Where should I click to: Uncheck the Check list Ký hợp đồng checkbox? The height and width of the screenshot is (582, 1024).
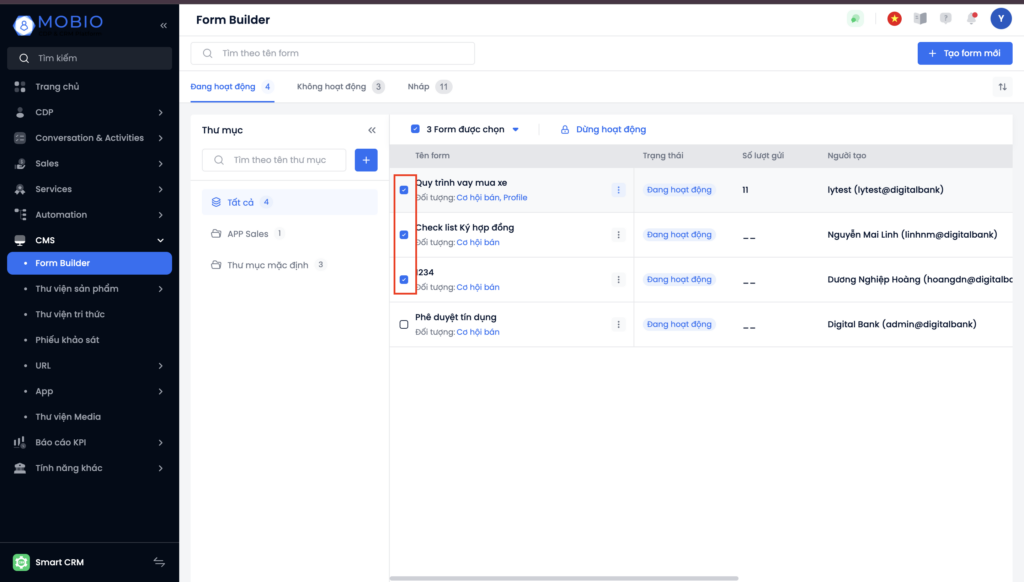[404, 235]
